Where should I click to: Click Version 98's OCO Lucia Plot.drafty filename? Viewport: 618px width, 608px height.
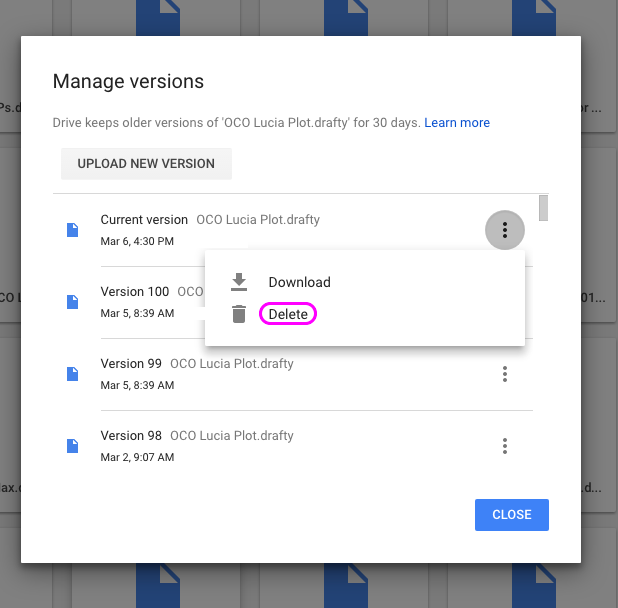pyautogui.click(x=232, y=436)
